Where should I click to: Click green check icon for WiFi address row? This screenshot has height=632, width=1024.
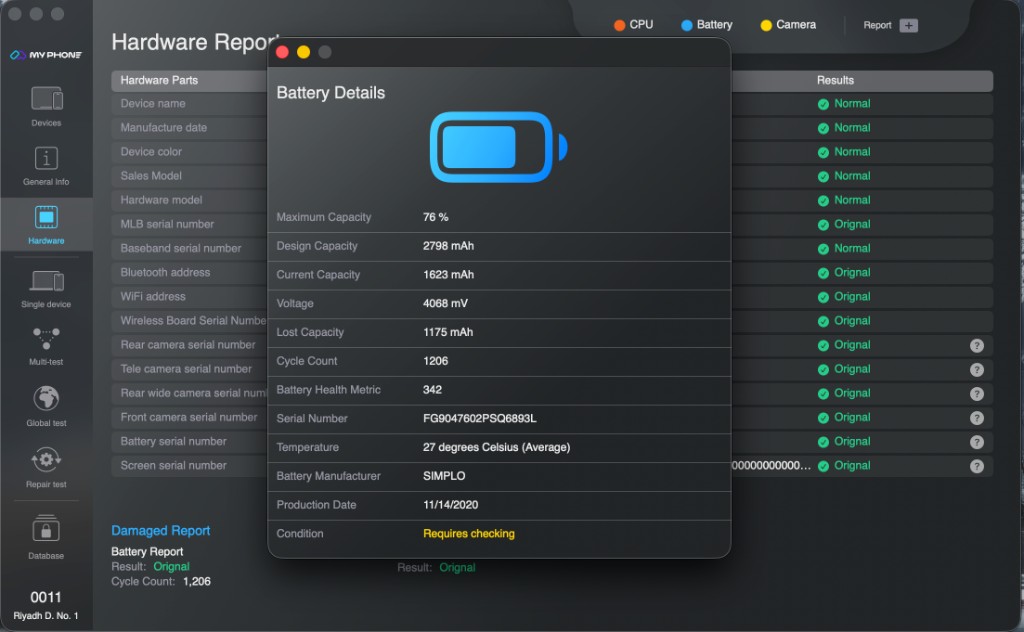click(x=823, y=297)
